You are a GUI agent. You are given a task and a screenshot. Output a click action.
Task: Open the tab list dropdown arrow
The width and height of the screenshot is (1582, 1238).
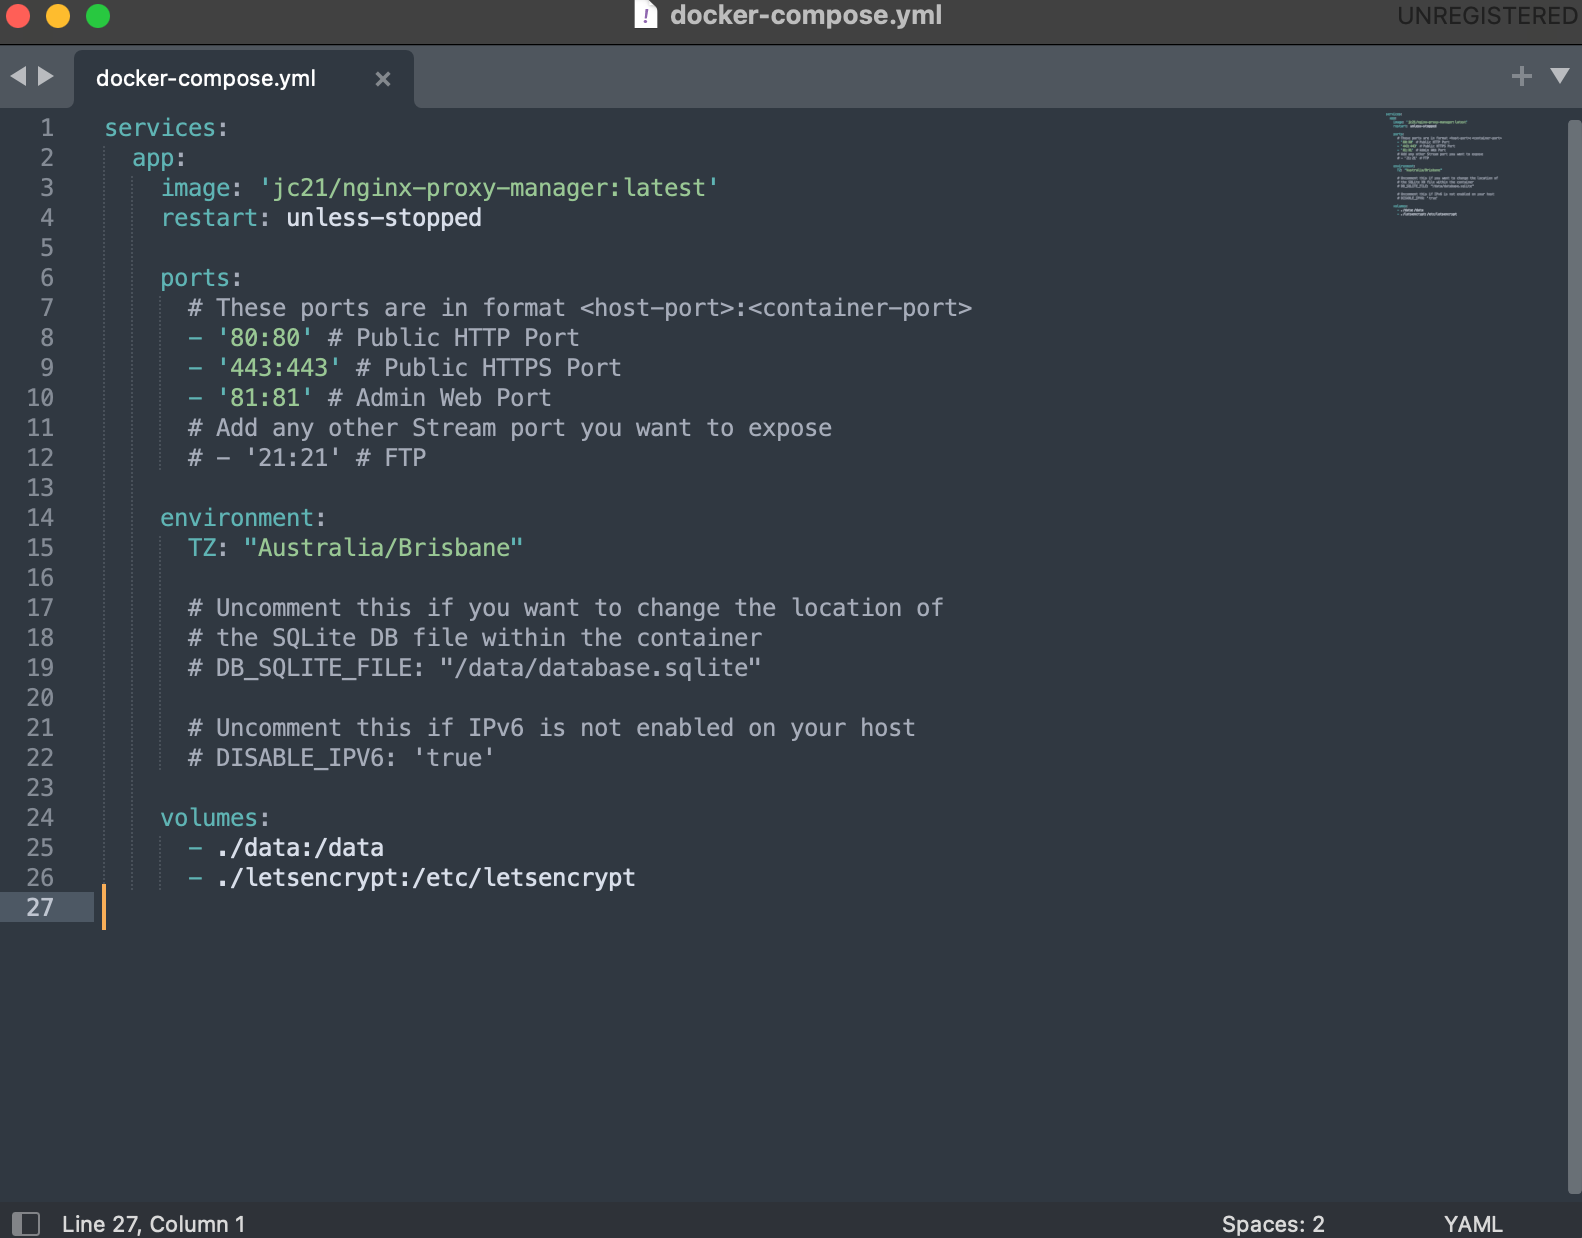tap(1559, 76)
